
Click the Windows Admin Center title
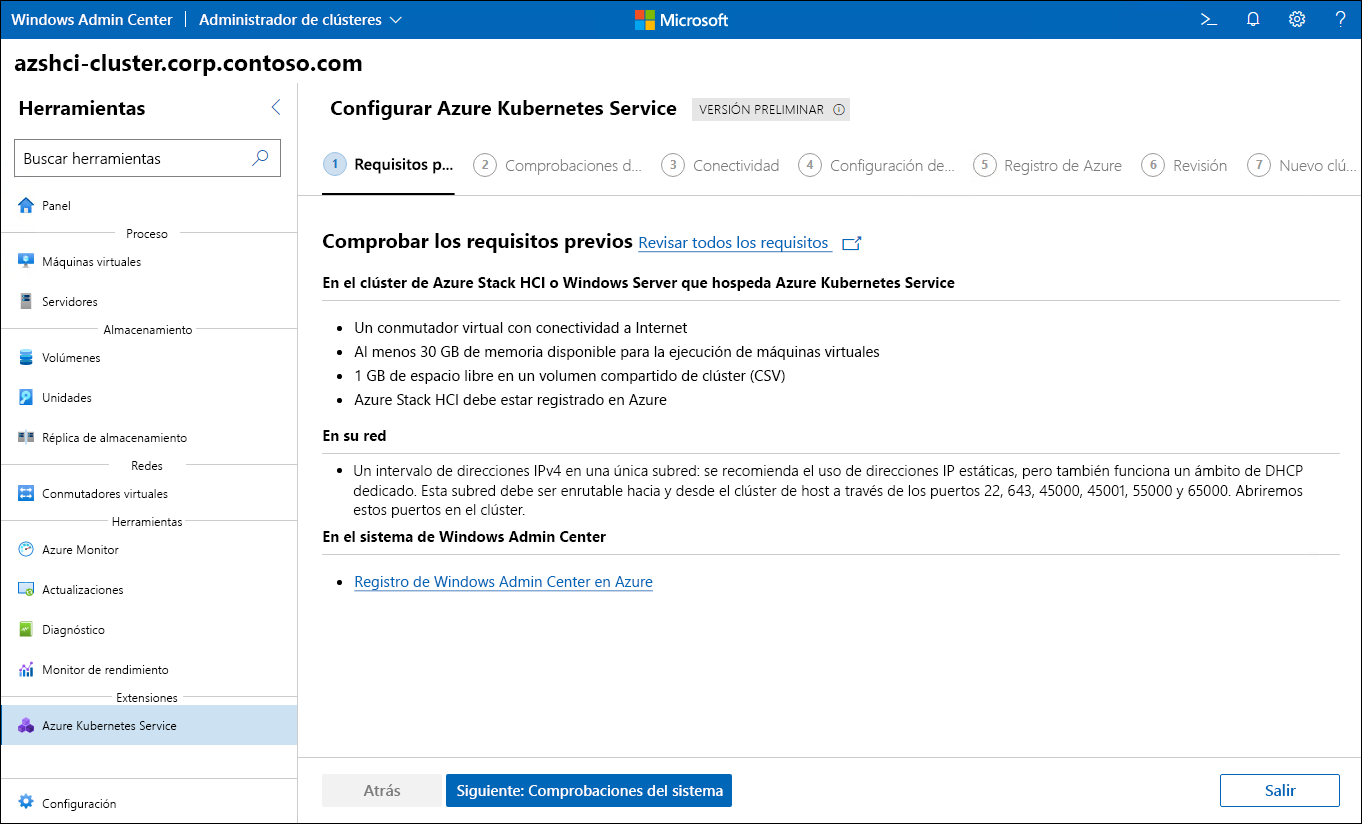[x=91, y=19]
